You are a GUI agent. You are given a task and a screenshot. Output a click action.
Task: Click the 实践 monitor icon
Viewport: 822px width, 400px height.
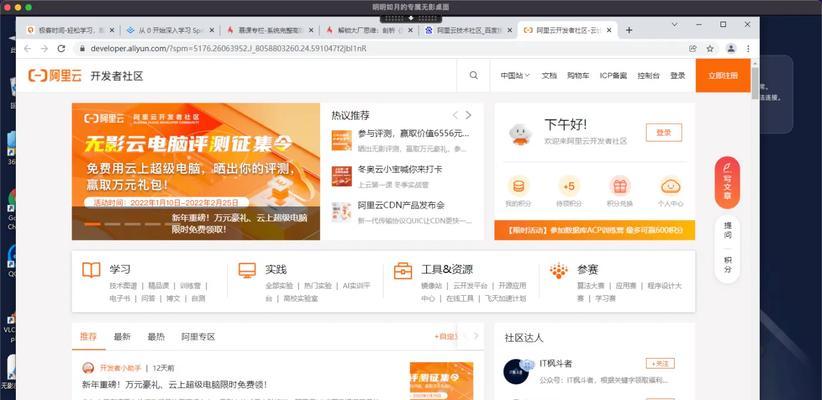(x=246, y=270)
